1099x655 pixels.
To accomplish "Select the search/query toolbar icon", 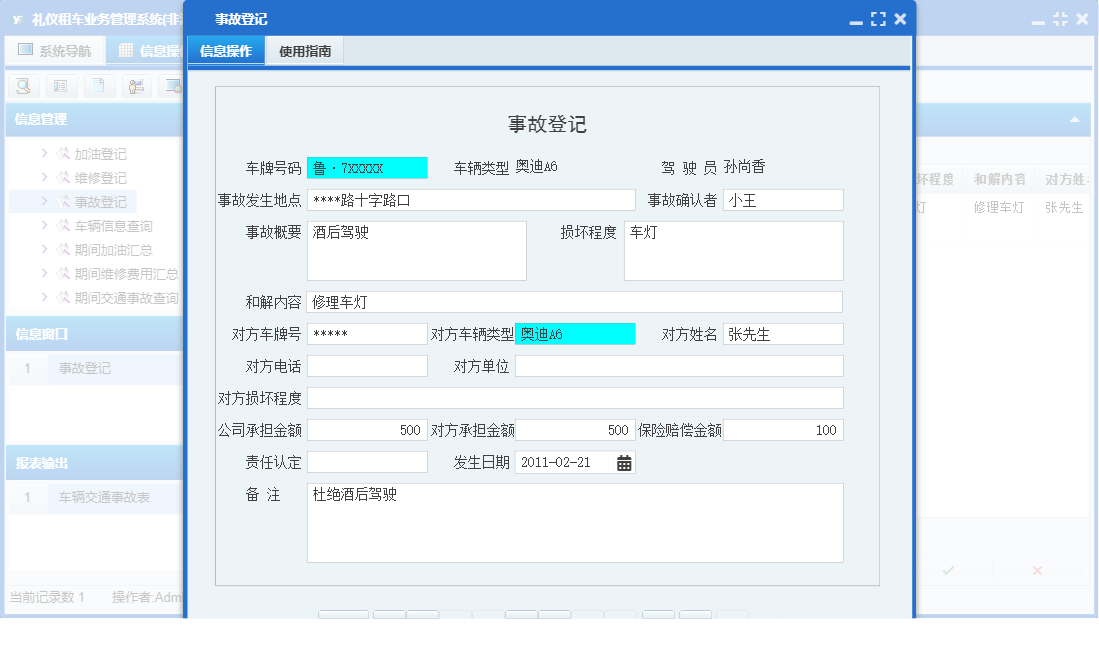I will [x=23, y=86].
